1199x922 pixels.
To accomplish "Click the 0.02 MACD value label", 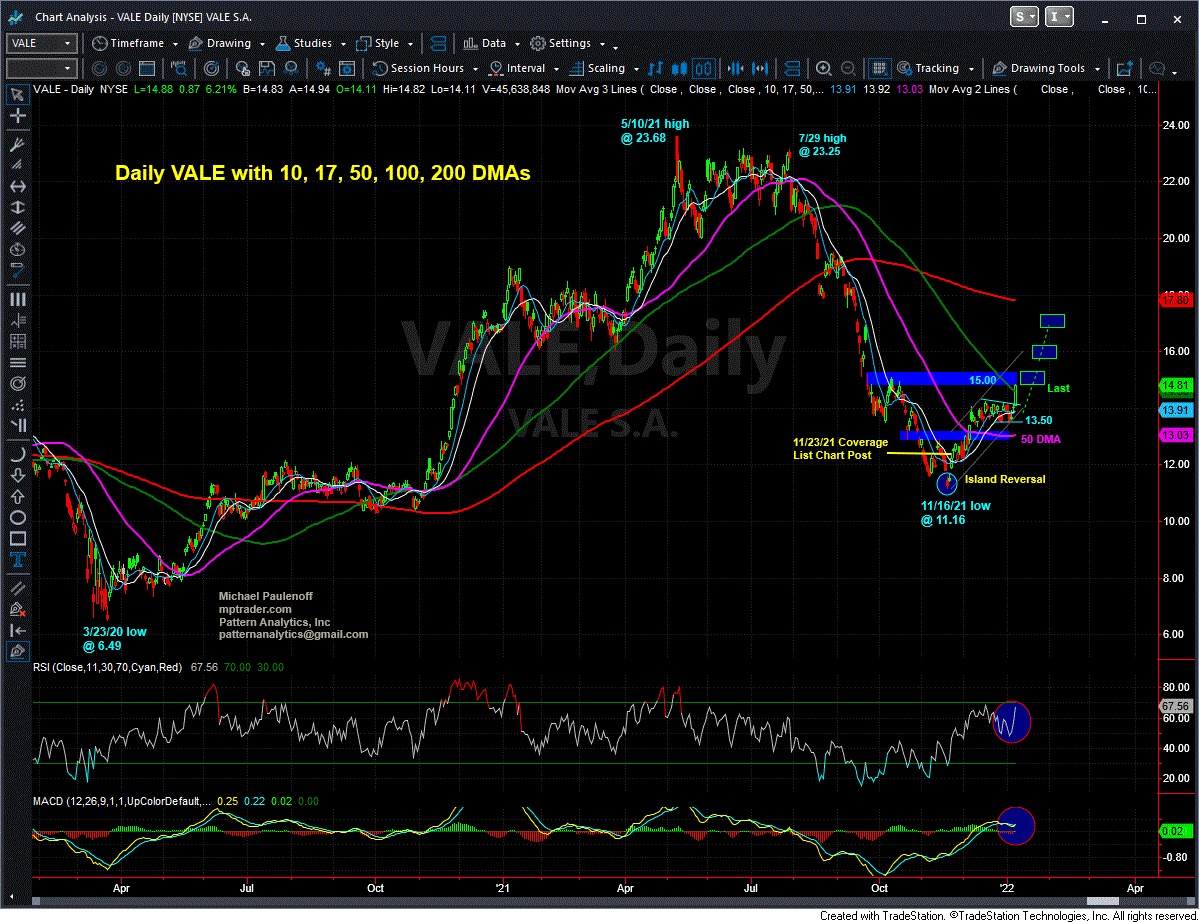I will pyautogui.click(x=1175, y=831).
